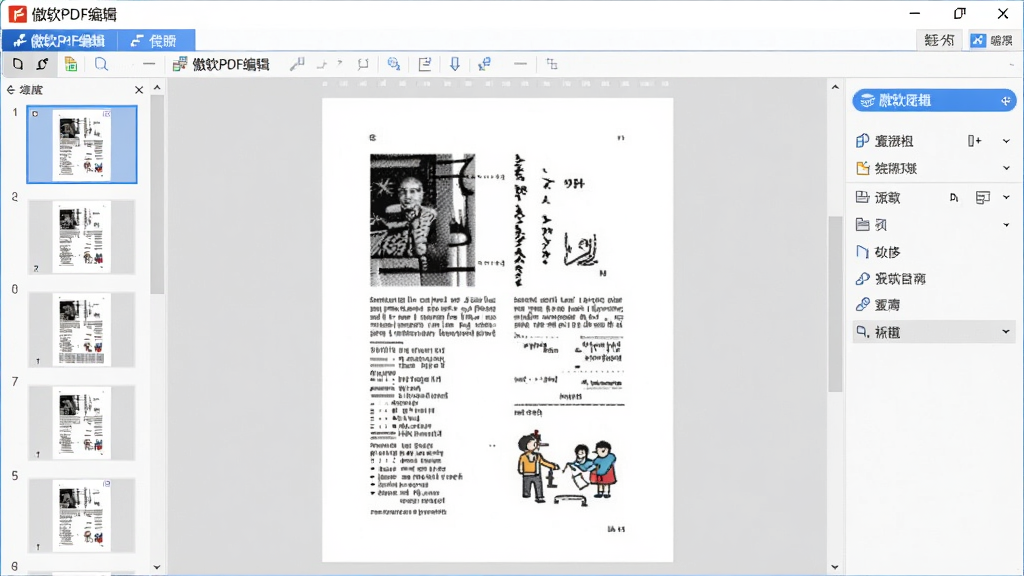Viewport: 1024px width, 576px height.
Task: Click the cartoon illustration on the PDF page
Action: (x=566, y=468)
